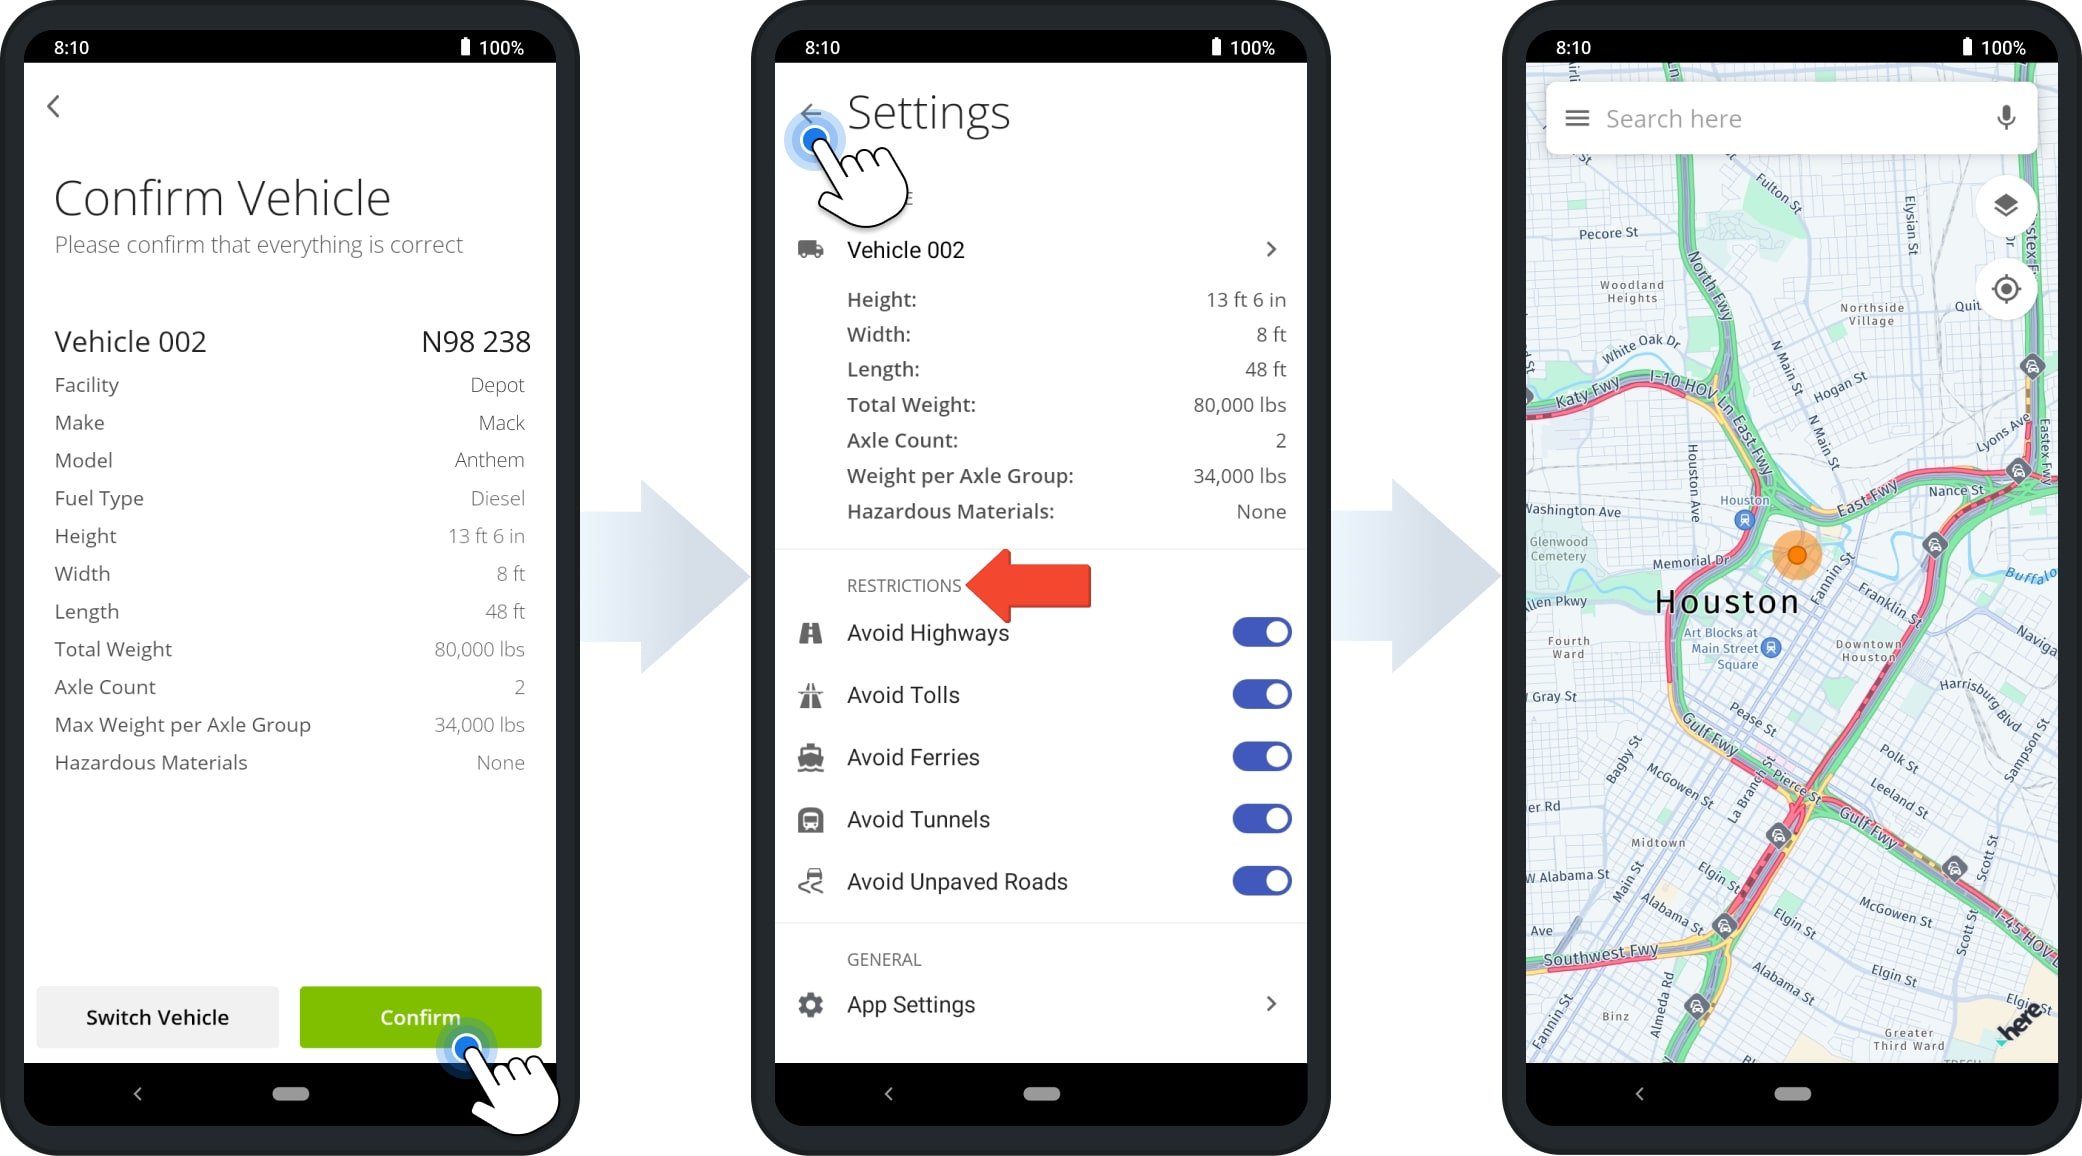Tap the app settings gear icon
Screen dimensions: 2082x1156
coord(808,1004)
